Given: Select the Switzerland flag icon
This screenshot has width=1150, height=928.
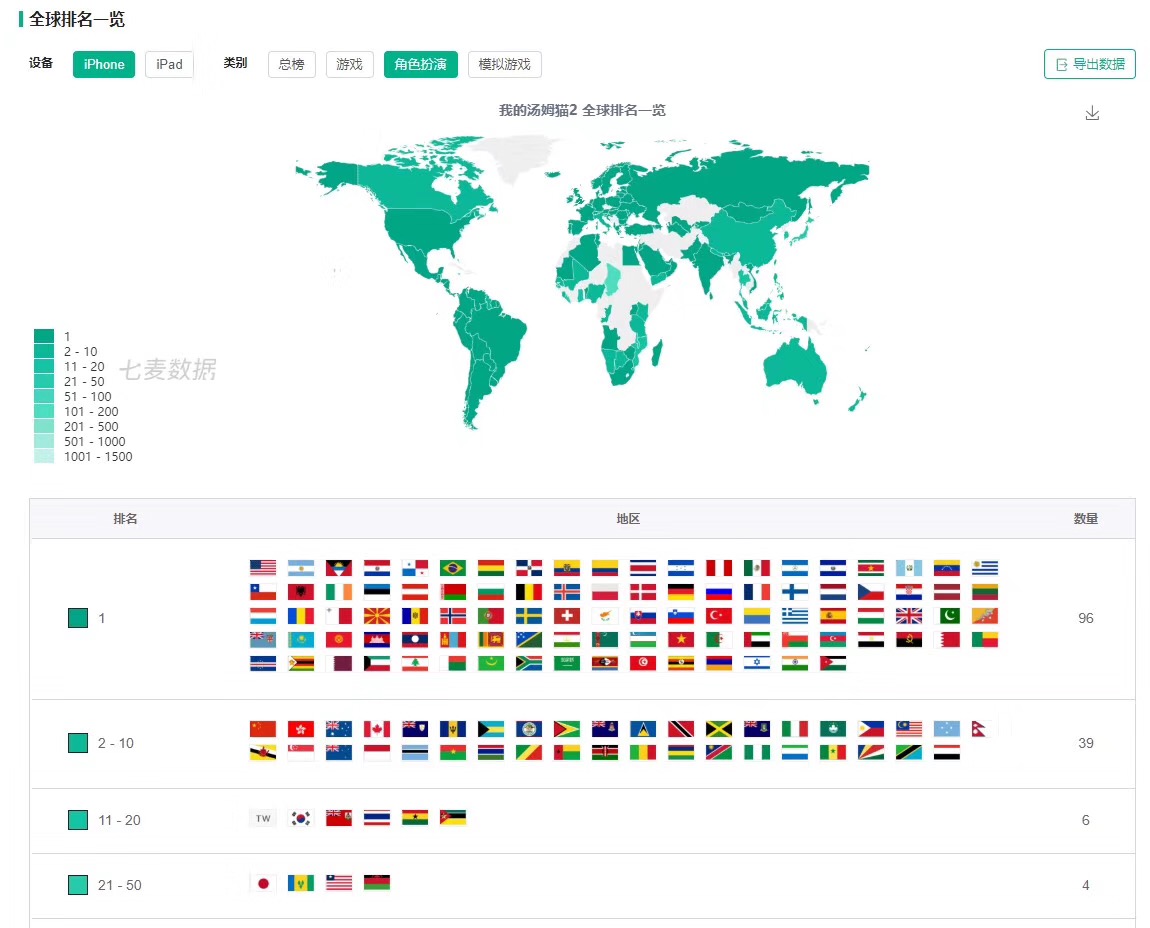Looking at the screenshot, I should 566,616.
